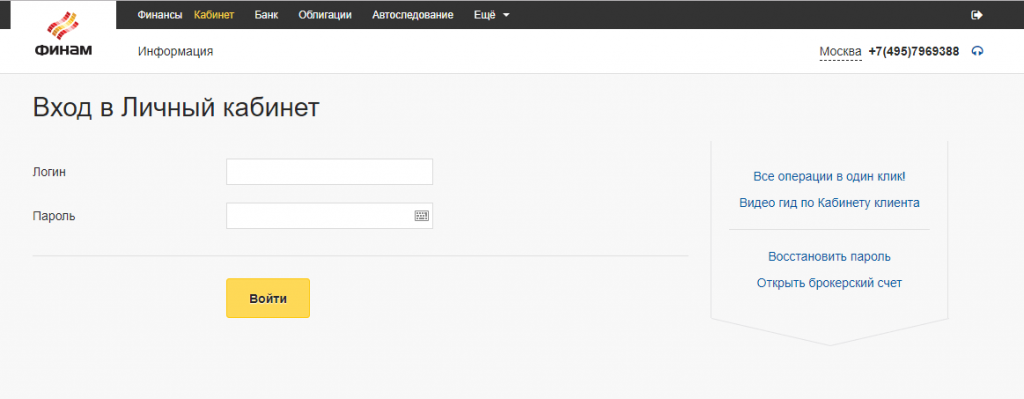Select the Кабинет menu item
Viewport: 1024px width, 399px height.
pos(214,15)
